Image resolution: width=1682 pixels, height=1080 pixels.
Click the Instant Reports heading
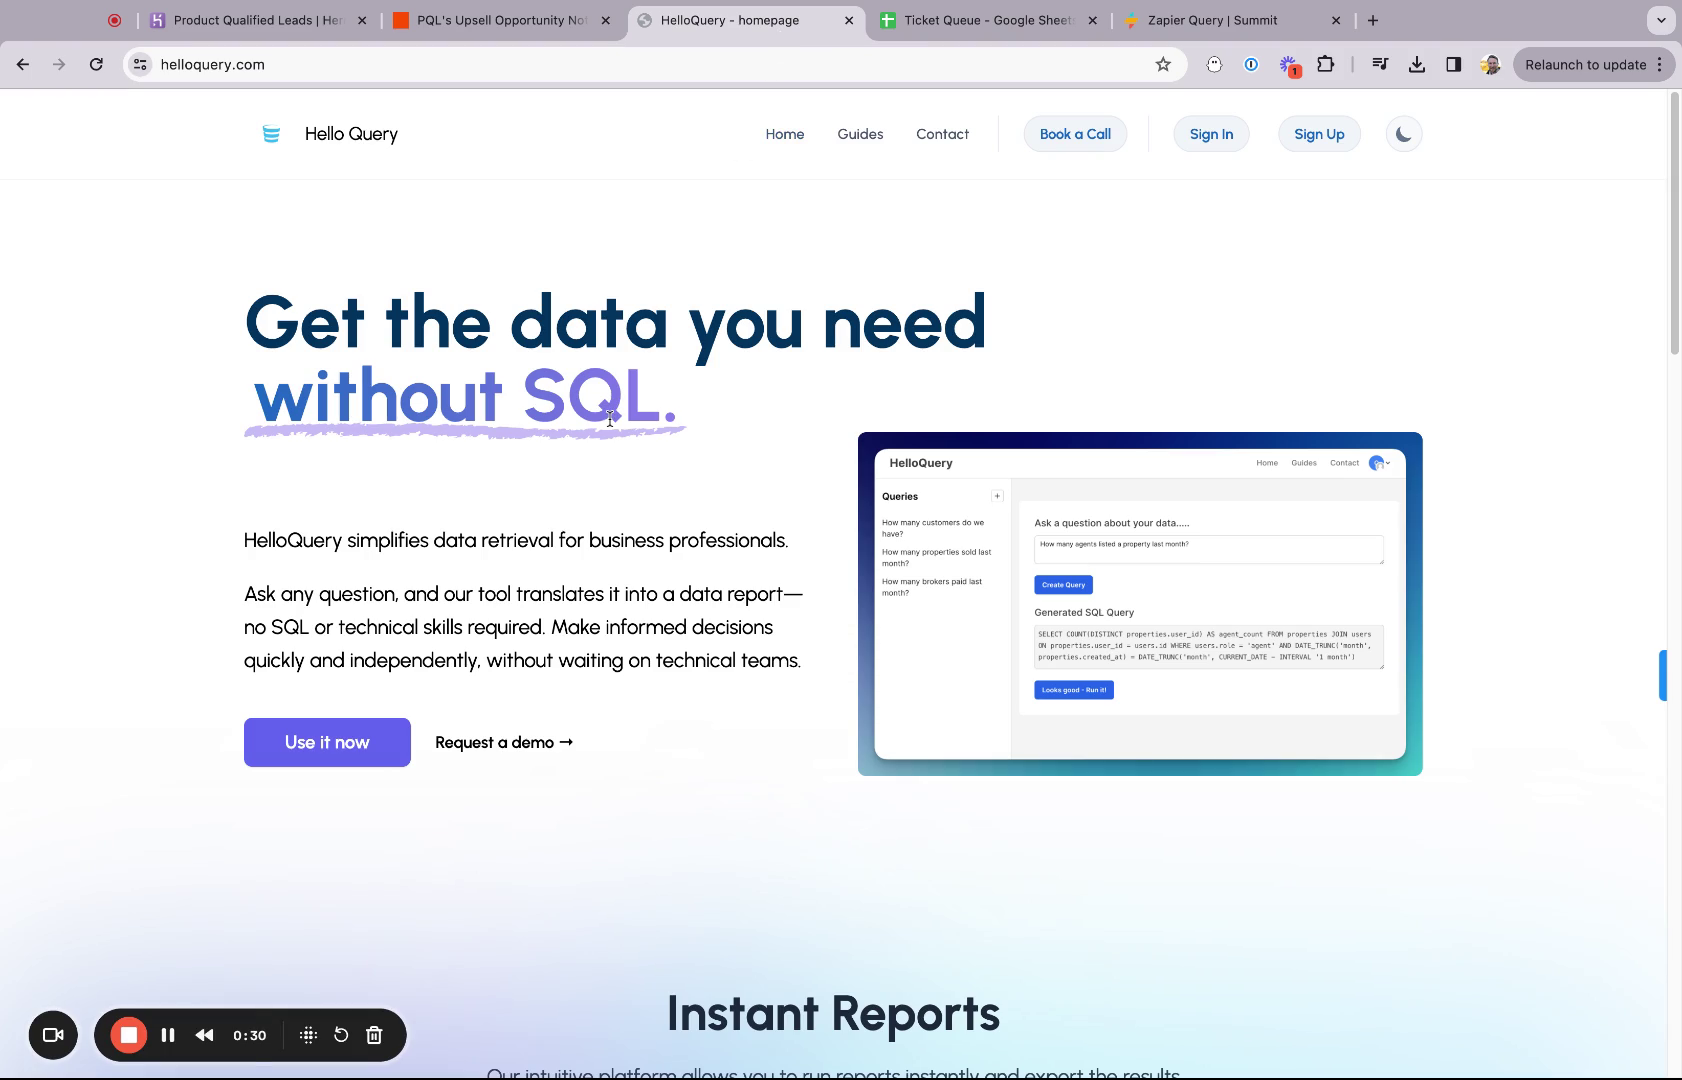pyautogui.click(x=833, y=1013)
